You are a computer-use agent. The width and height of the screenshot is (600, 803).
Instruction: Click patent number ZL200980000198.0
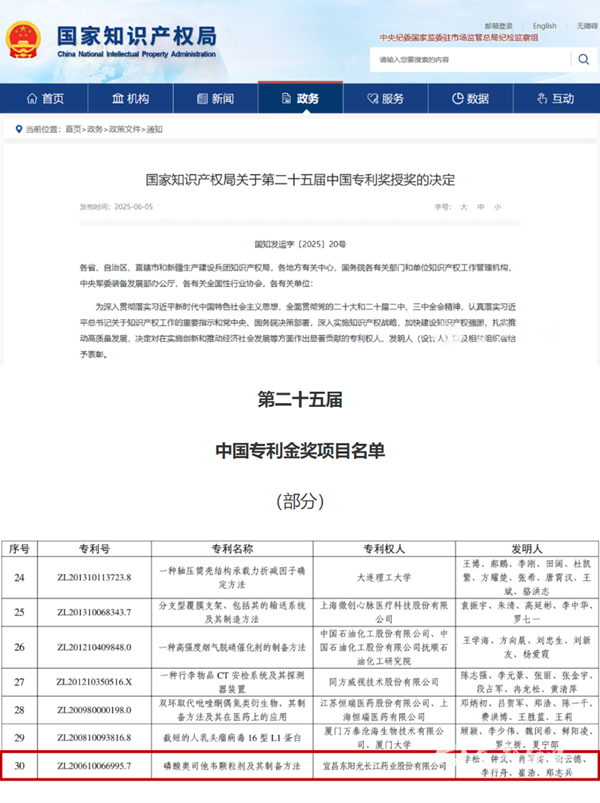click(x=94, y=710)
